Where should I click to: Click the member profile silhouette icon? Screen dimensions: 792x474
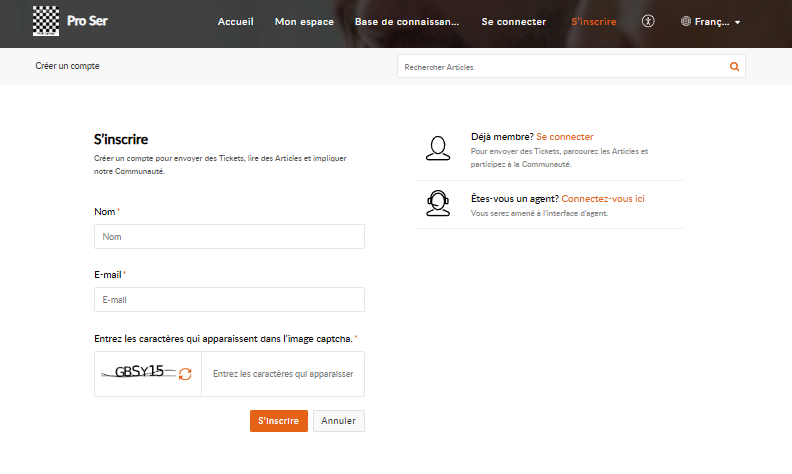(437, 147)
